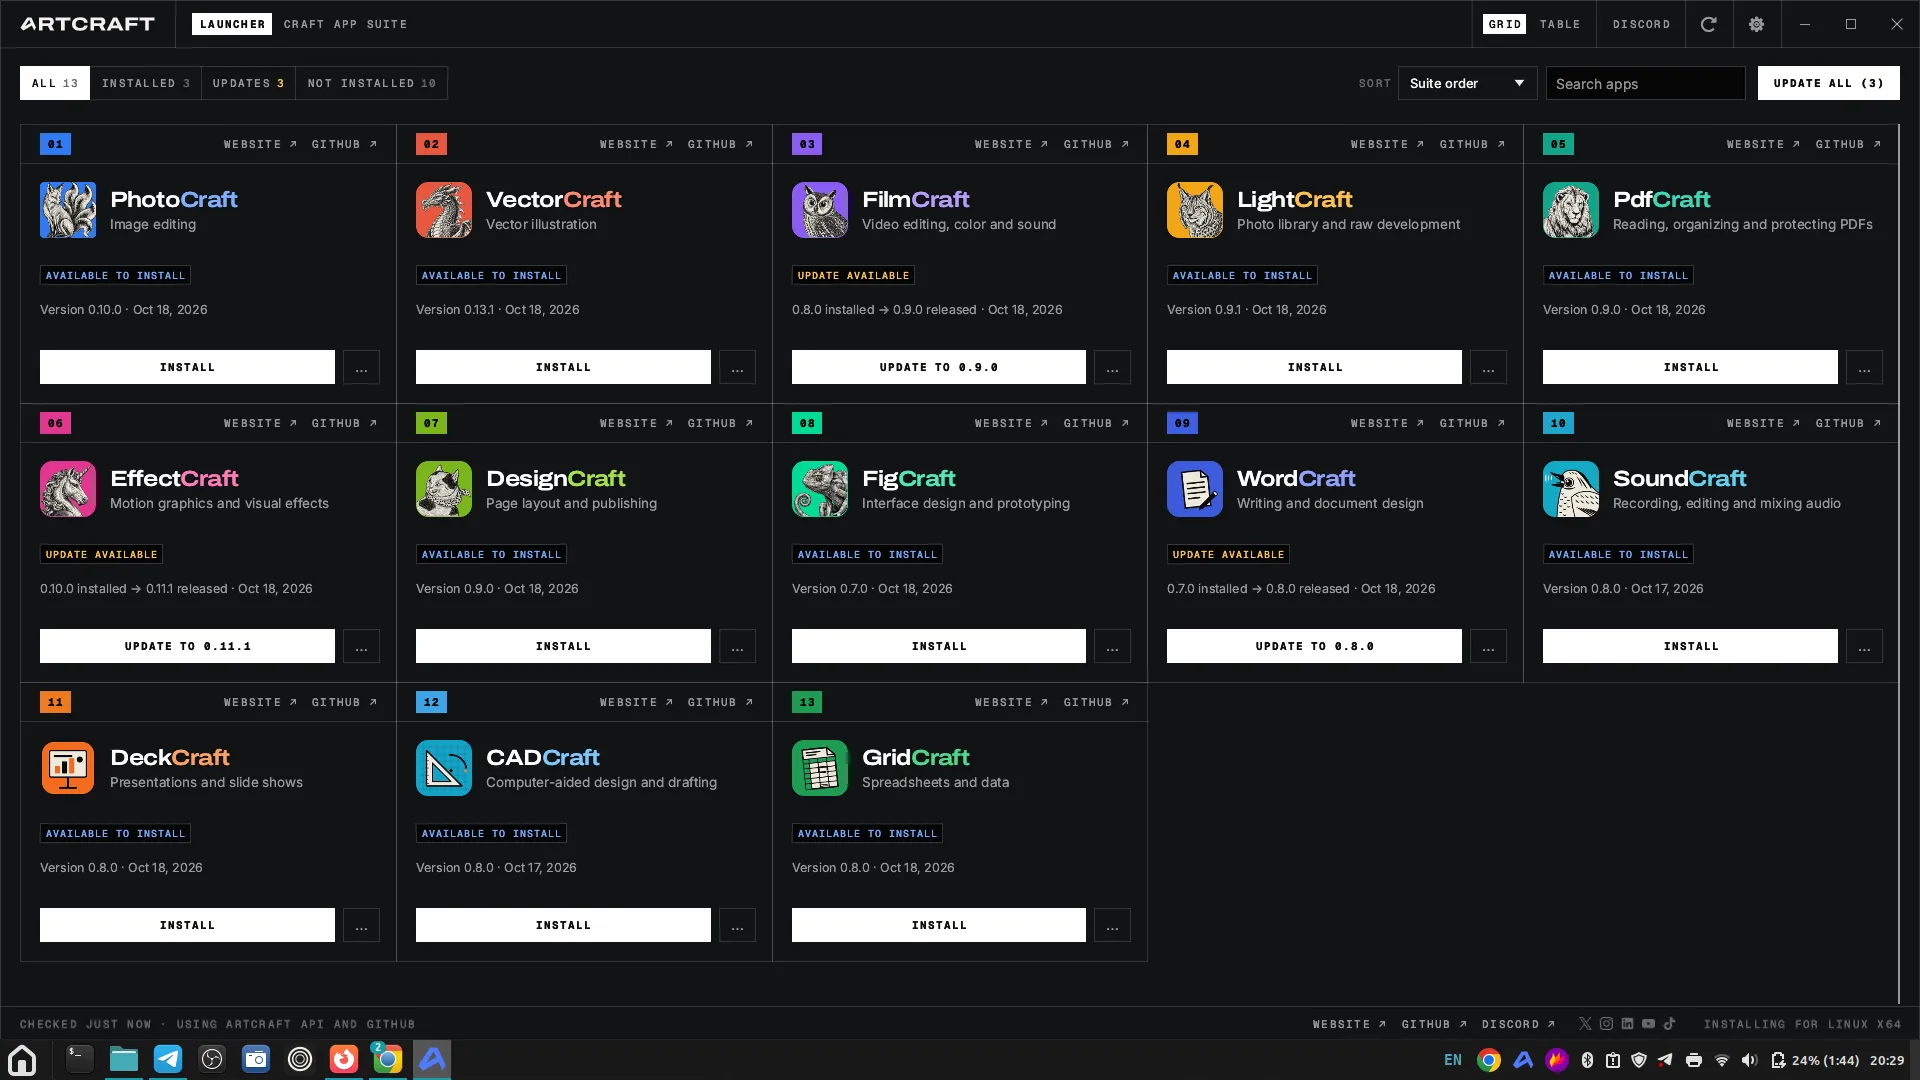The width and height of the screenshot is (1920, 1080).
Task: Click the volume icon in system tray
Action: pyautogui.click(x=1749, y=1060)
